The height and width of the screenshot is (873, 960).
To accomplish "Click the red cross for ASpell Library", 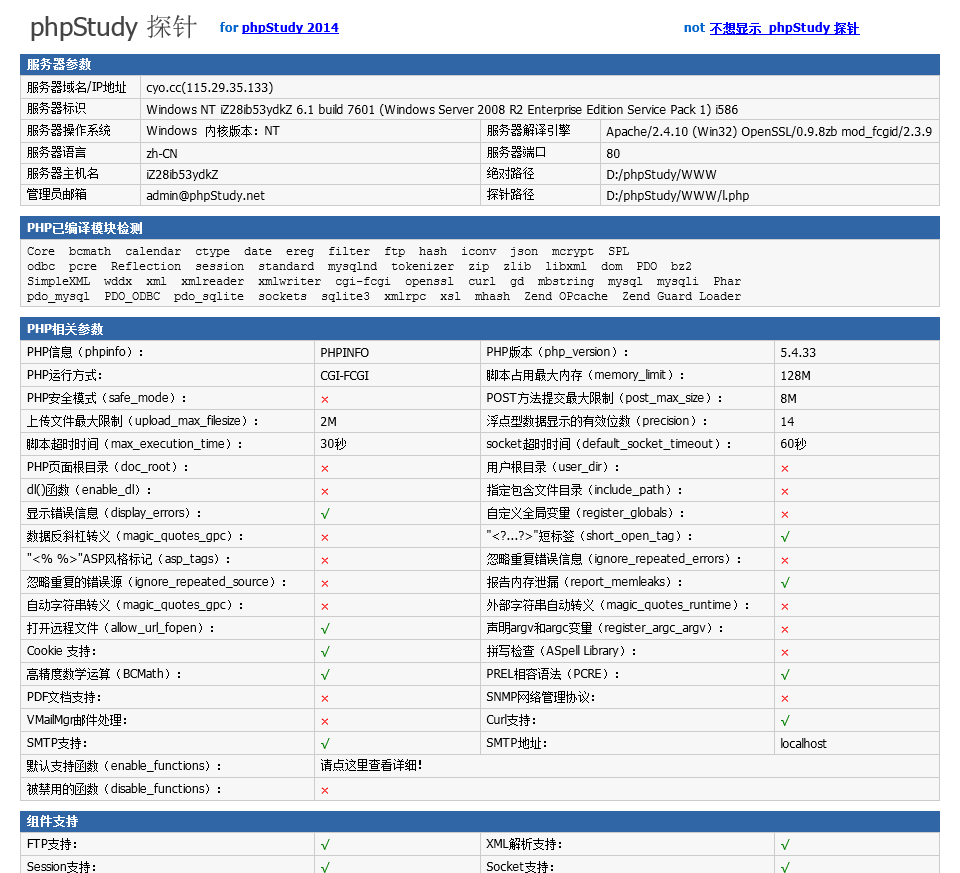I will [785, 653].
